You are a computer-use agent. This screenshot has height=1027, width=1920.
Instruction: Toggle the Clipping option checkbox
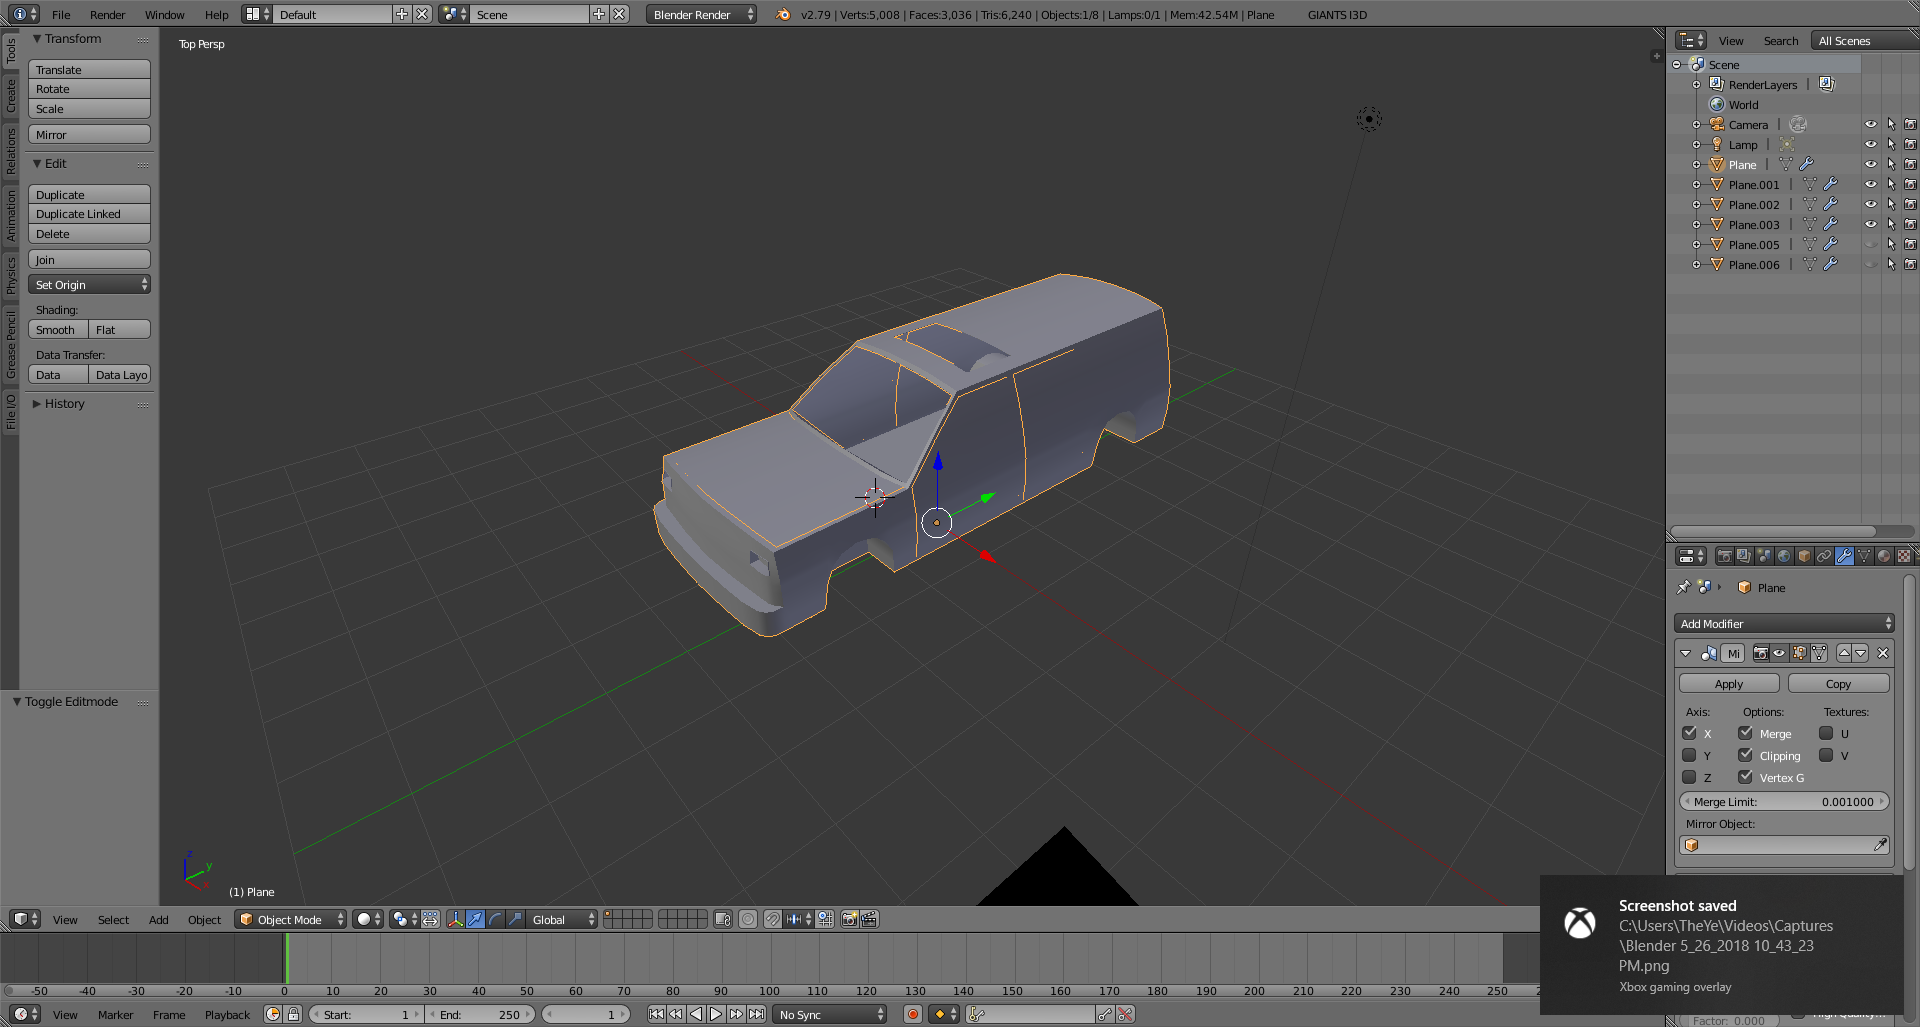(1745, 755)
